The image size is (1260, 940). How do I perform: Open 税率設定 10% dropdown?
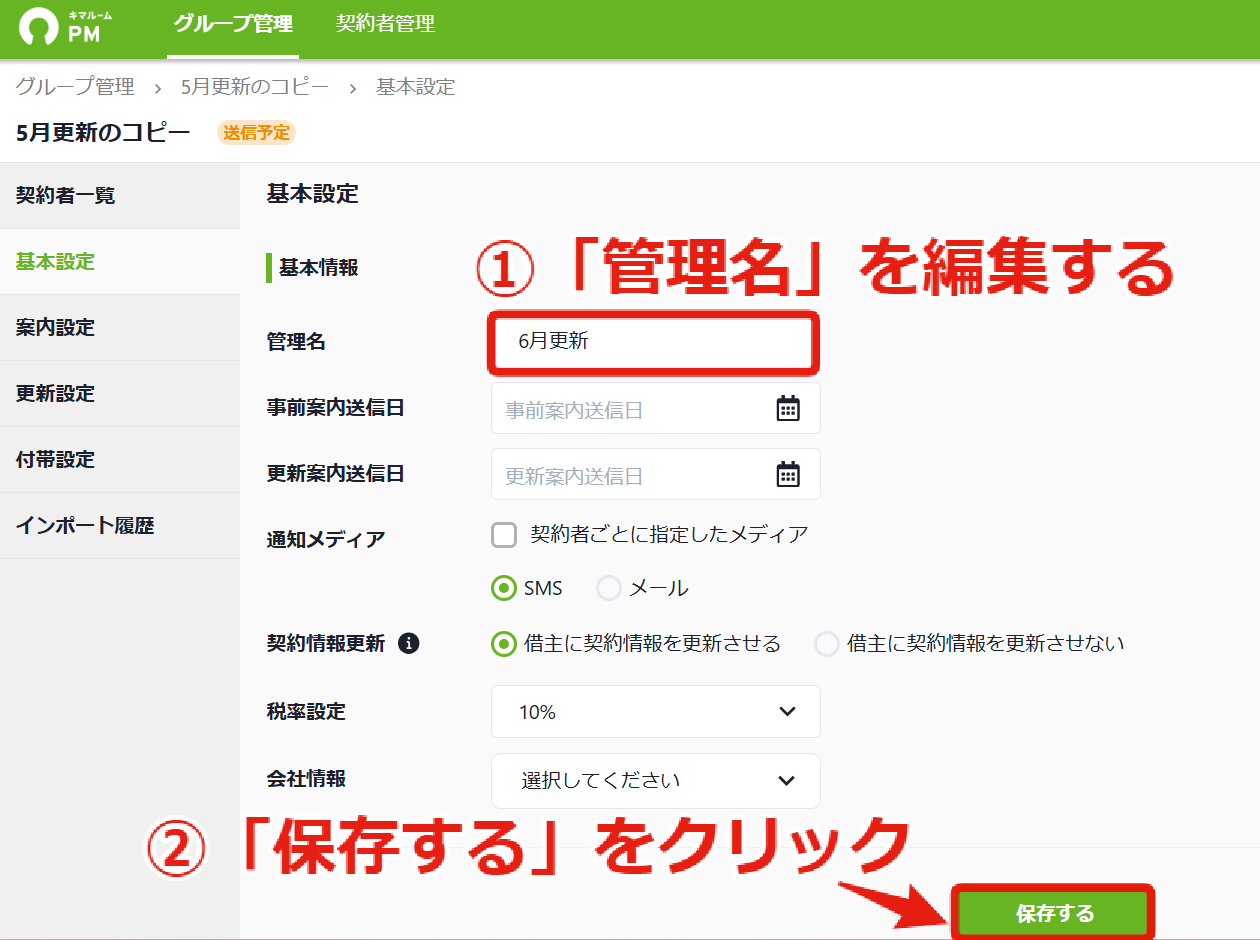pos(656,712)
